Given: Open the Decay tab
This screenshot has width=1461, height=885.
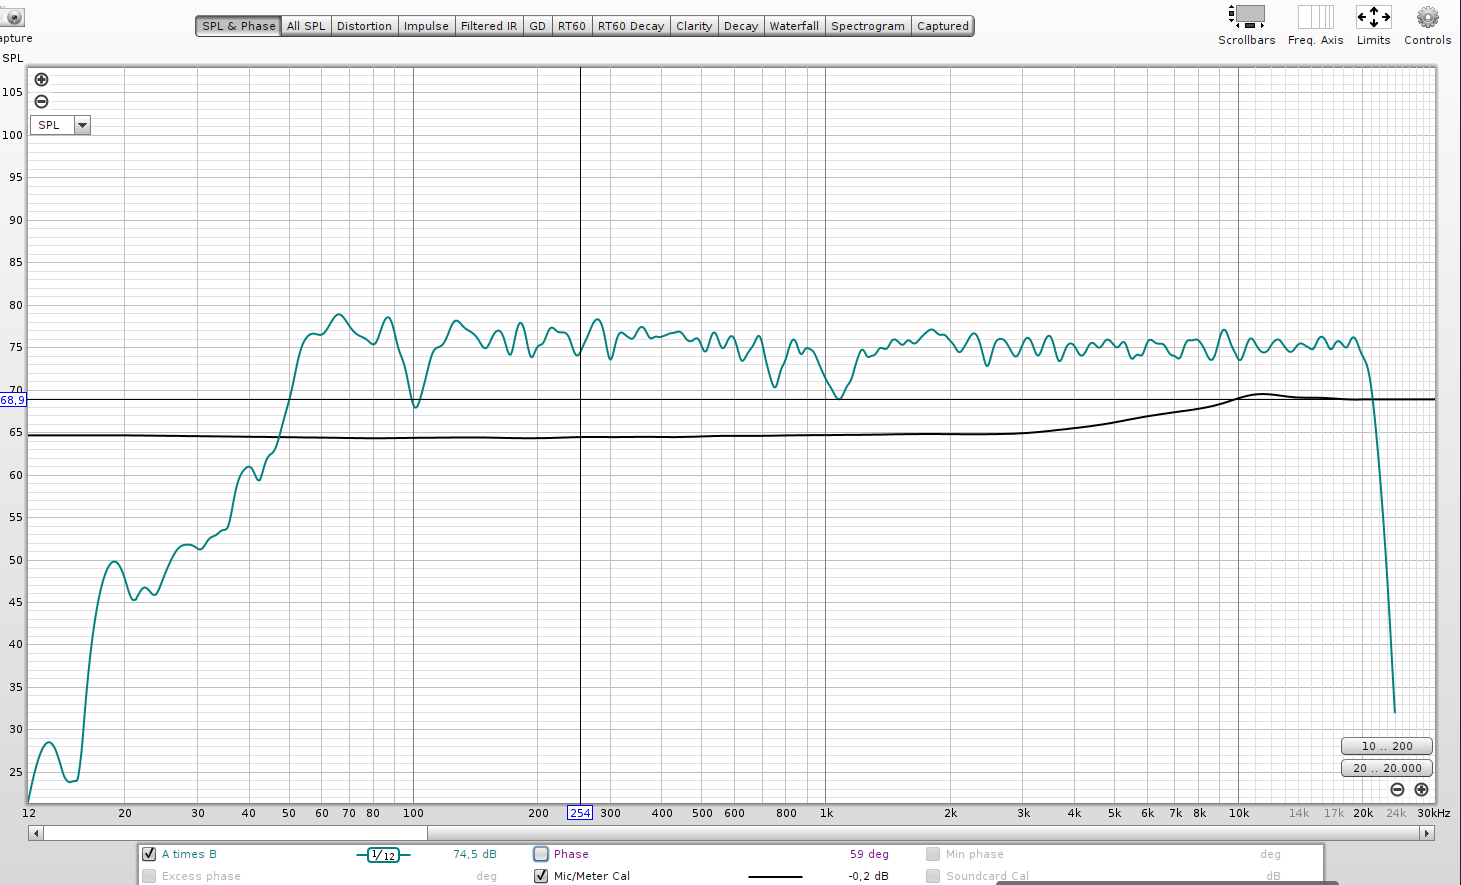Looking at the screenshot, I should coord(741,26).
